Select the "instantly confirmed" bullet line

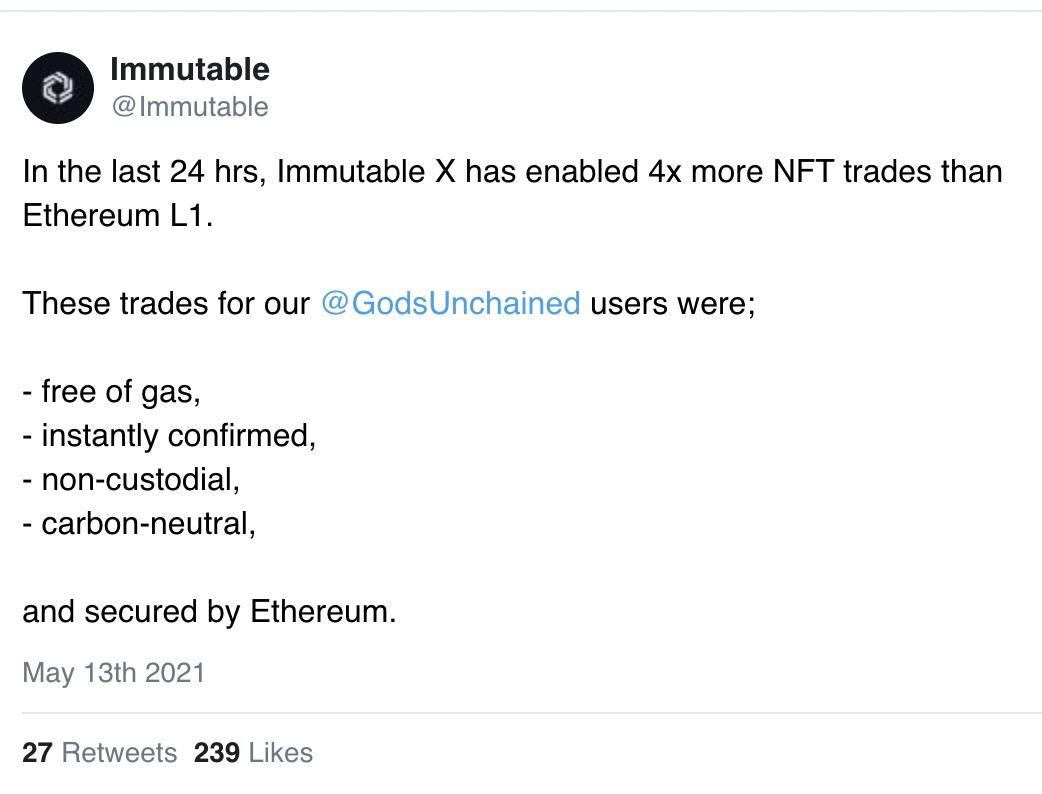(x=170, y=435)
